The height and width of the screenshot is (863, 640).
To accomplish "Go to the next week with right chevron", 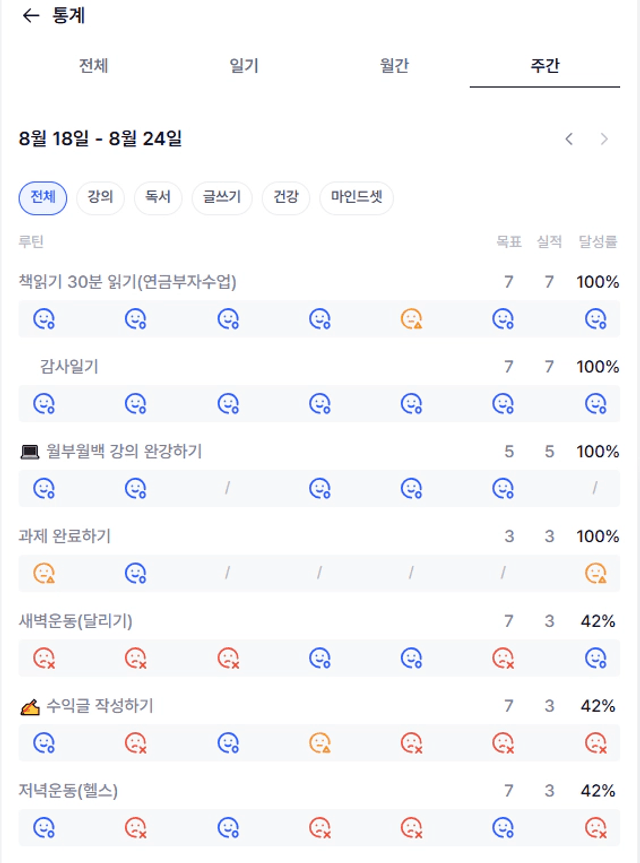I will (604, 139).
